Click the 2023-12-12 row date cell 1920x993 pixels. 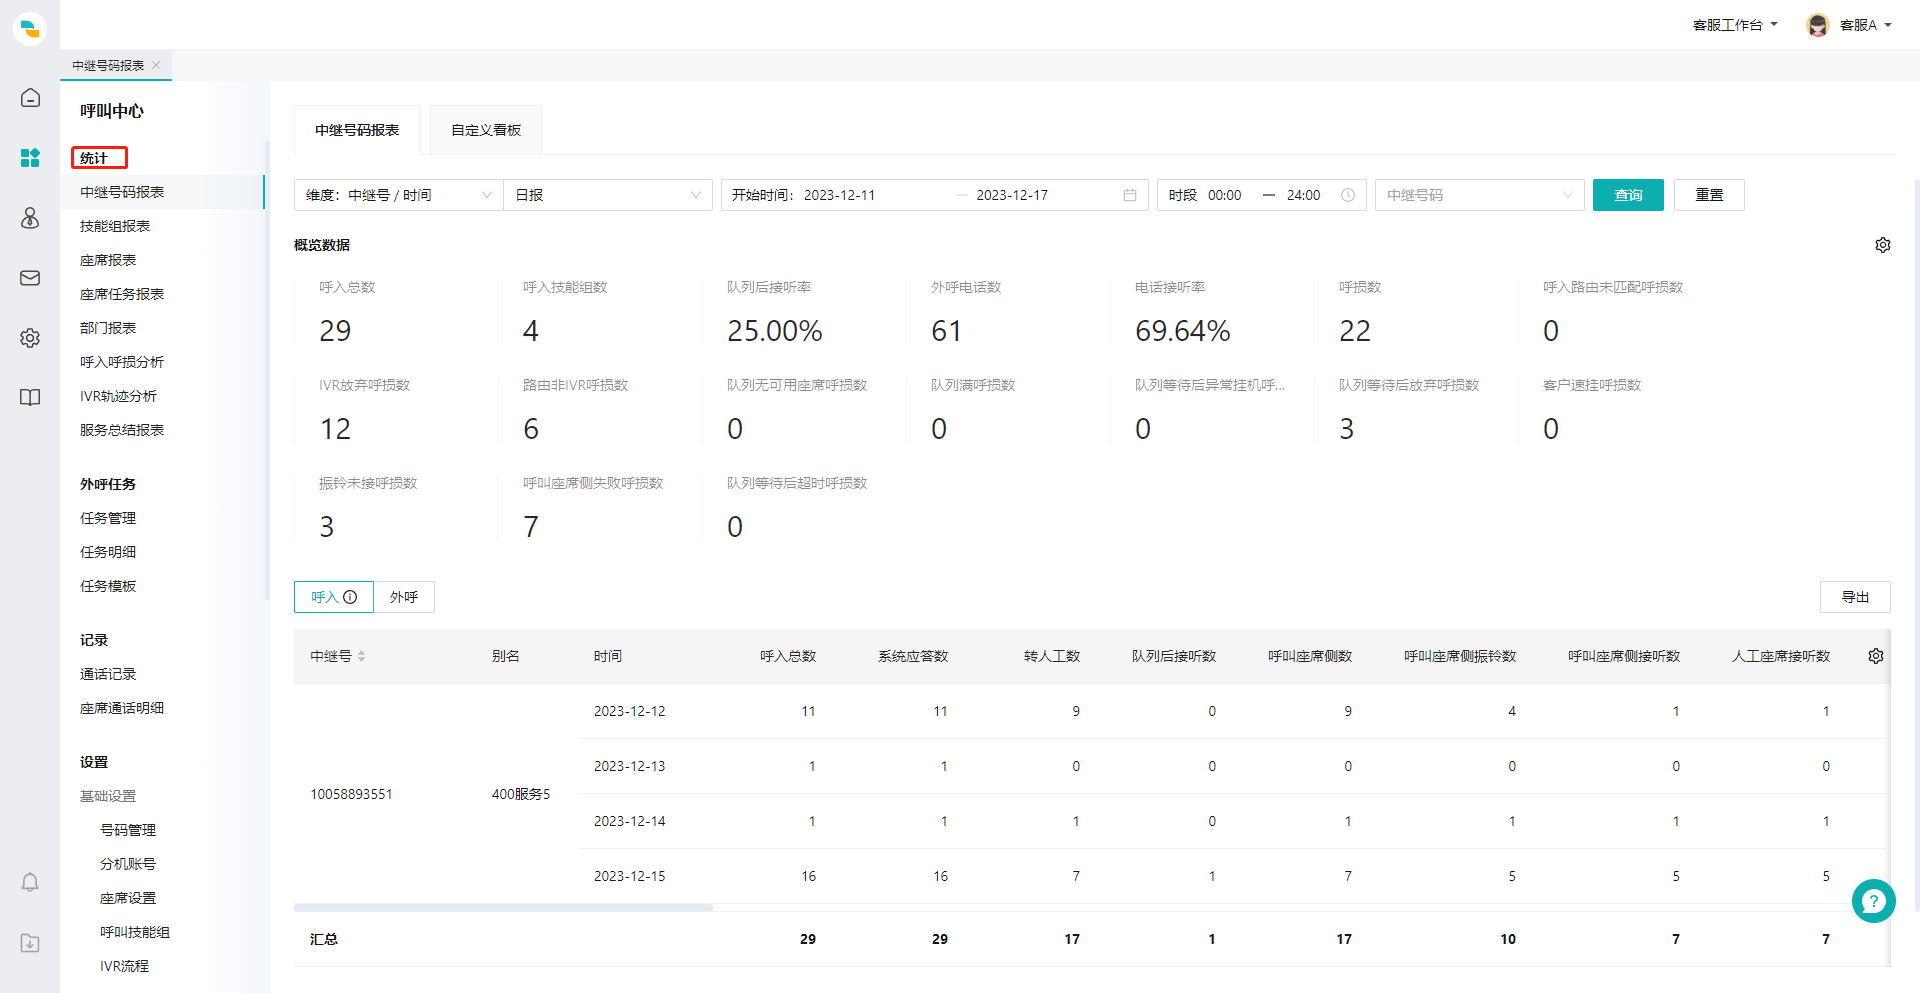[x=629, y=711]
